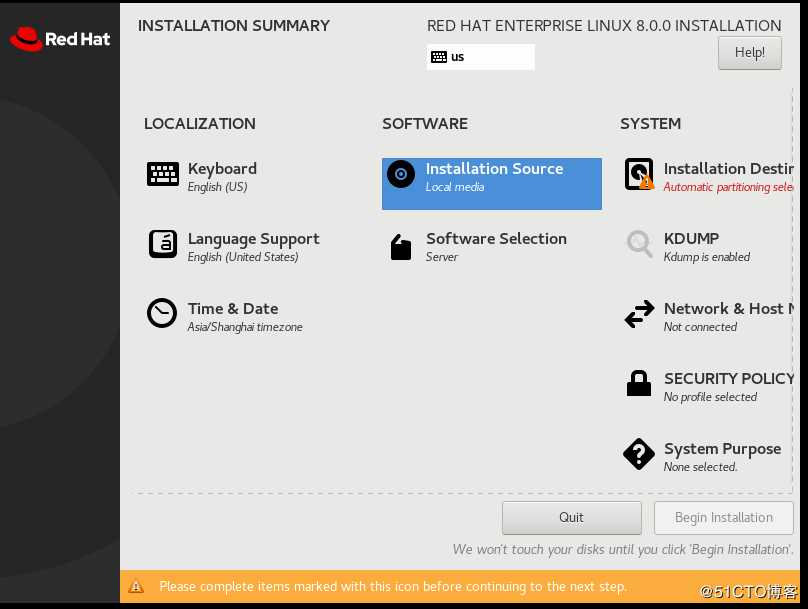Viewport: 808px width, 609px height.
Task: Click the Quit button
Action: [x=571, y=518]
